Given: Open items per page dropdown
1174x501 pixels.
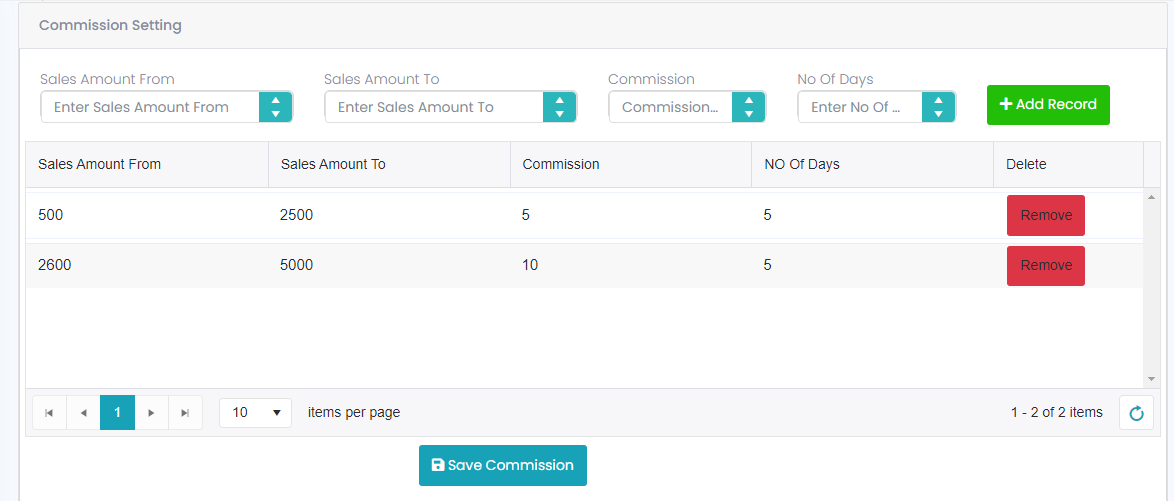Looking at the screenshot, I should coord(255,413).
